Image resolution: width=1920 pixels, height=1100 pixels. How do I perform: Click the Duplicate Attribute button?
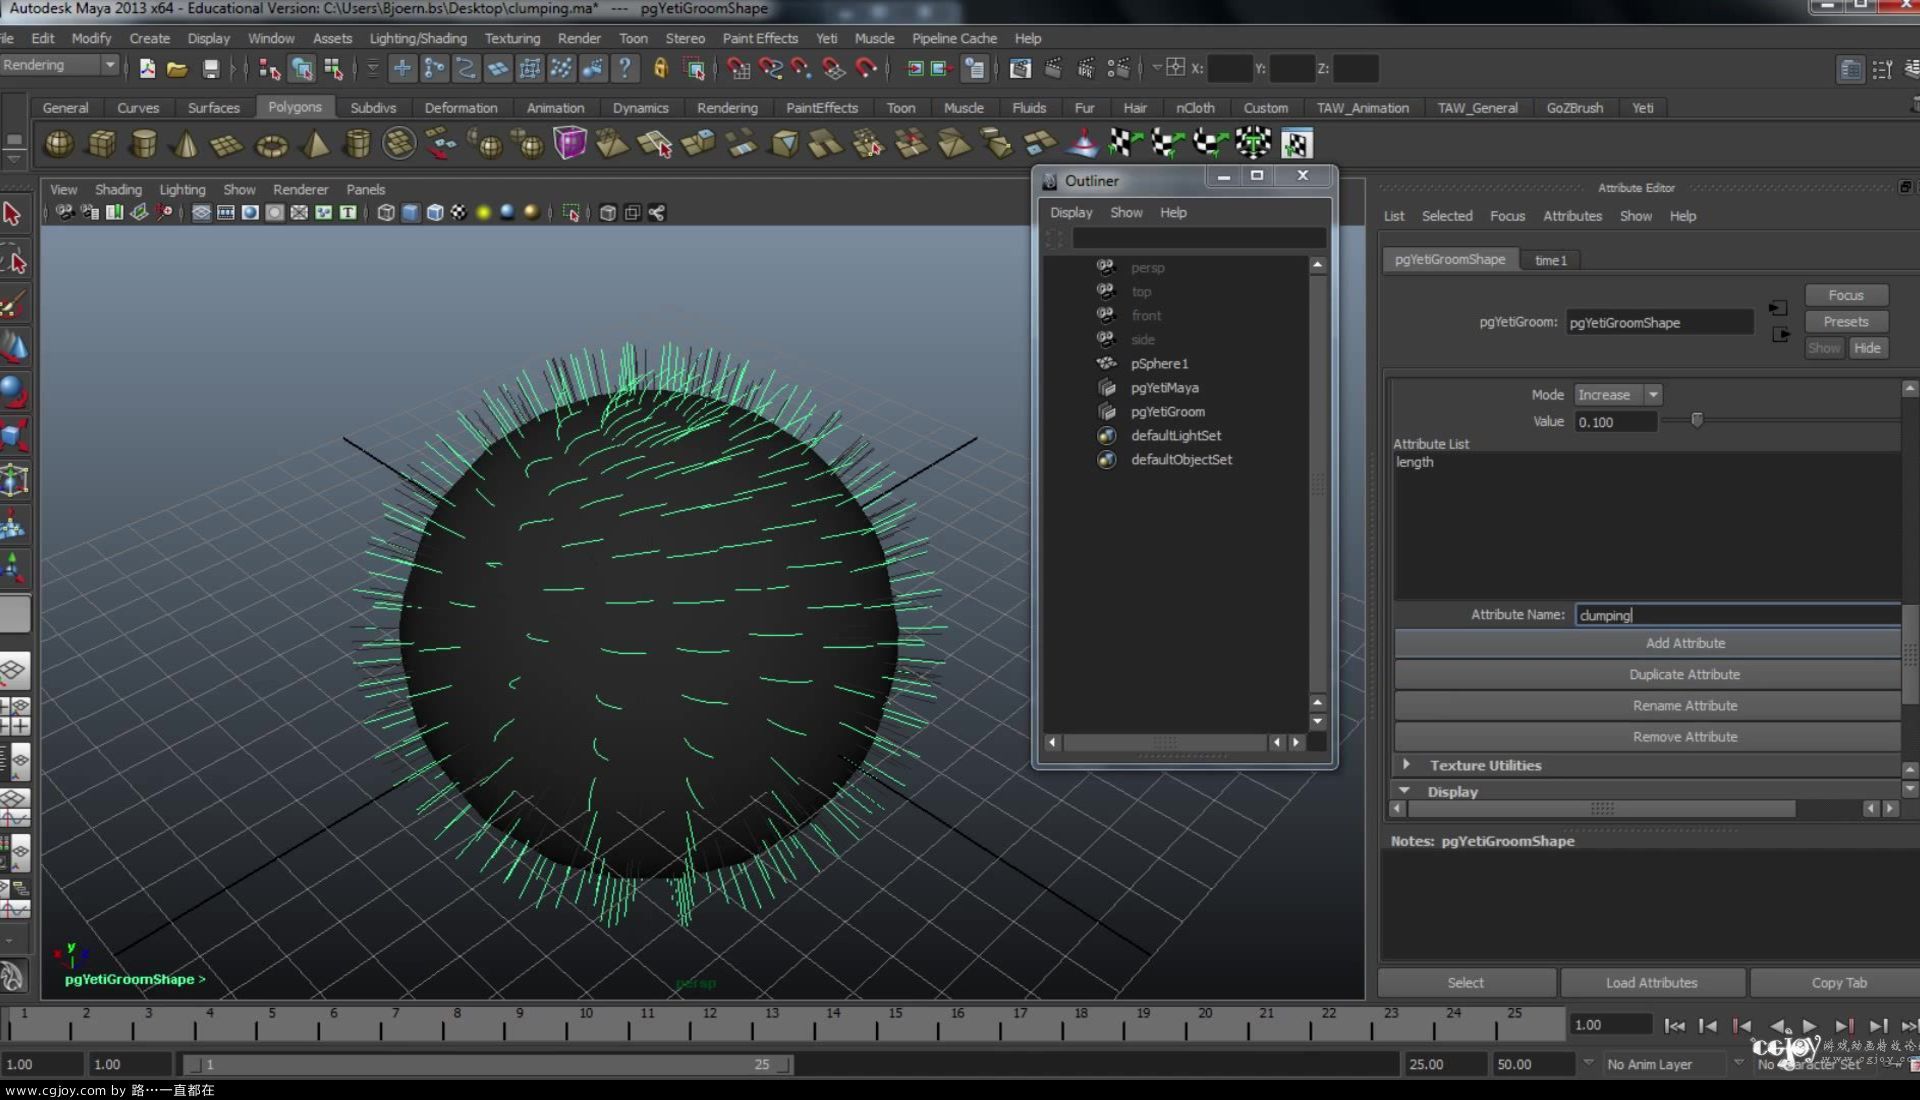point(1647,674)
